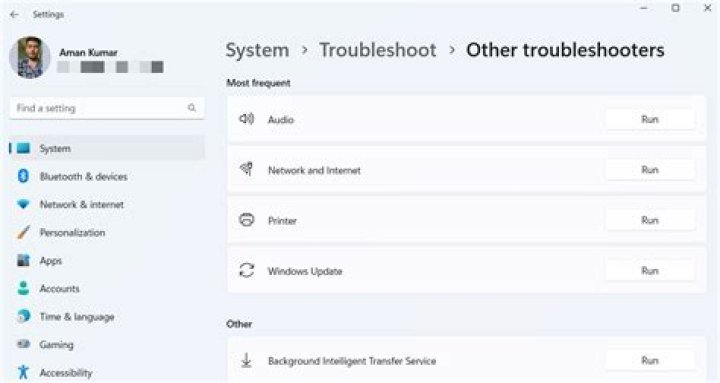Click the Time & language globe icon
Image resolution: width=720 pixels, height=383 pixels.
(x=23, y=316)
